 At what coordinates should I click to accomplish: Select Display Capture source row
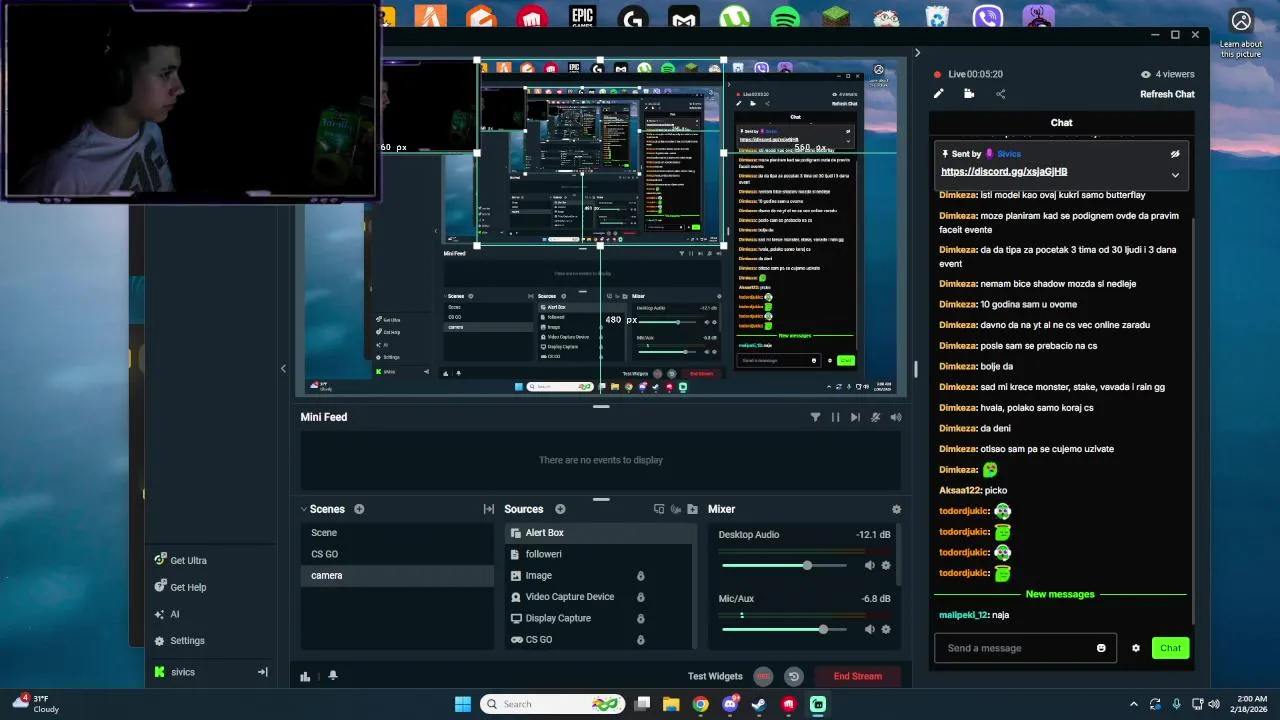tap(598, 618)
